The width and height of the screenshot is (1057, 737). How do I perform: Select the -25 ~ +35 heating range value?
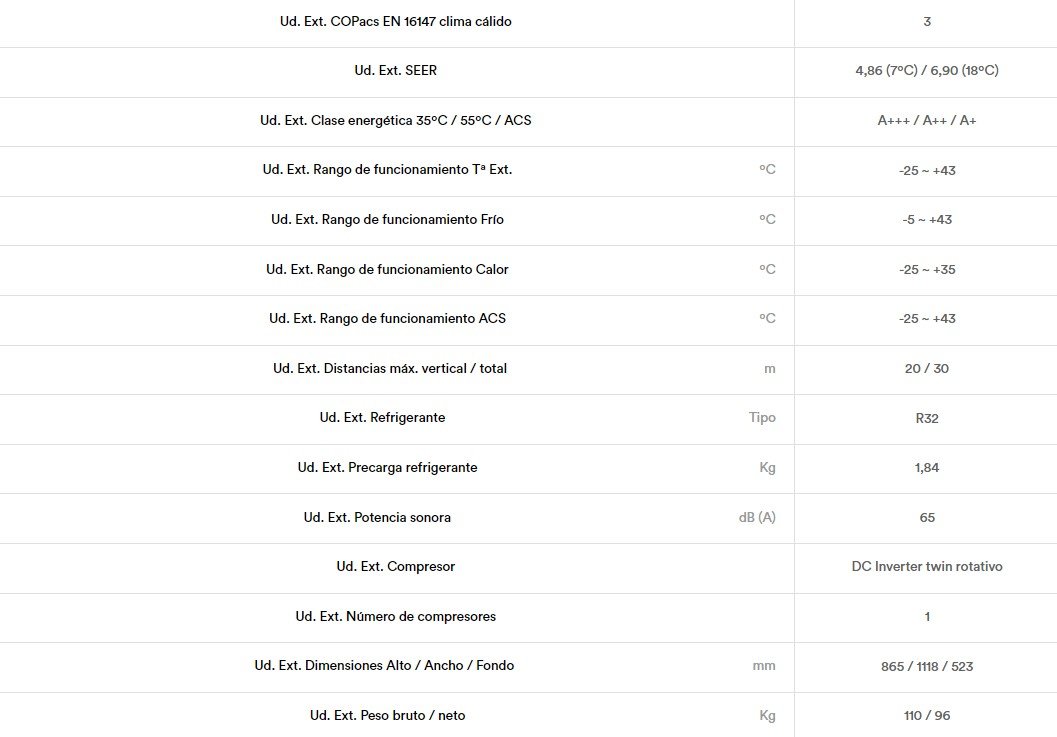click(x=927, y=269)
